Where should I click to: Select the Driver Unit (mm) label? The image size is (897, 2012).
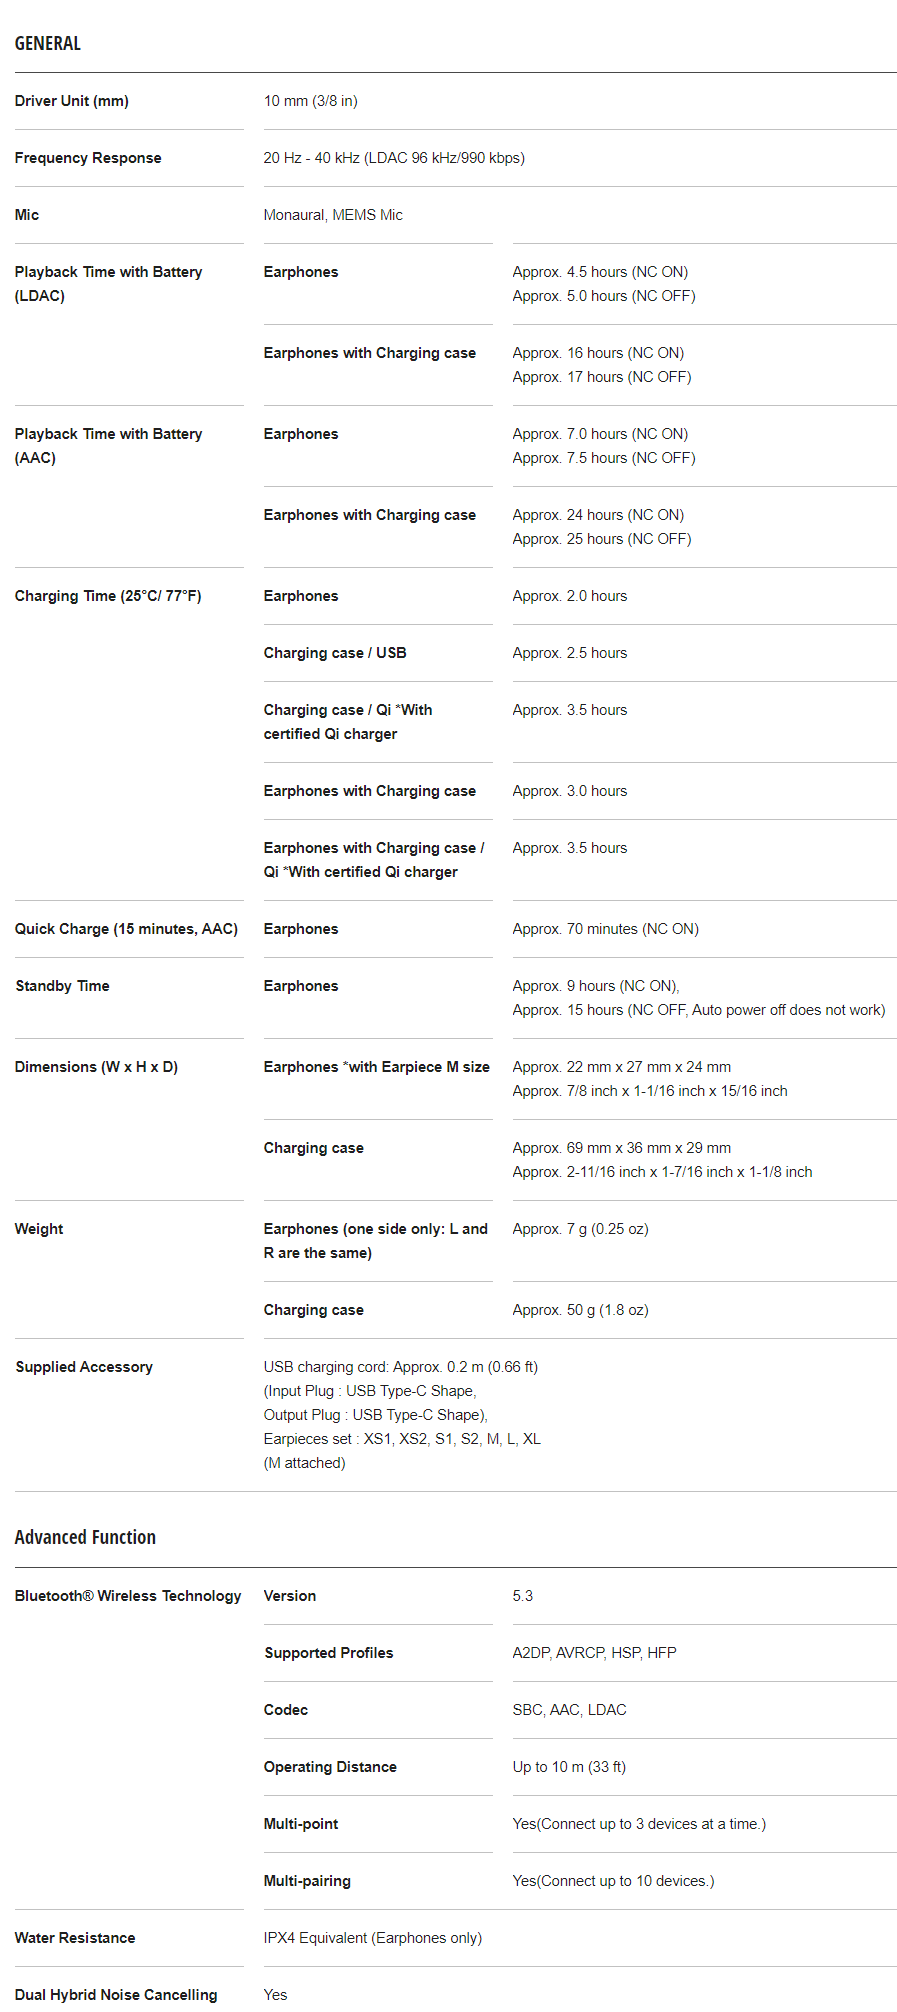[x=72, y=101]
